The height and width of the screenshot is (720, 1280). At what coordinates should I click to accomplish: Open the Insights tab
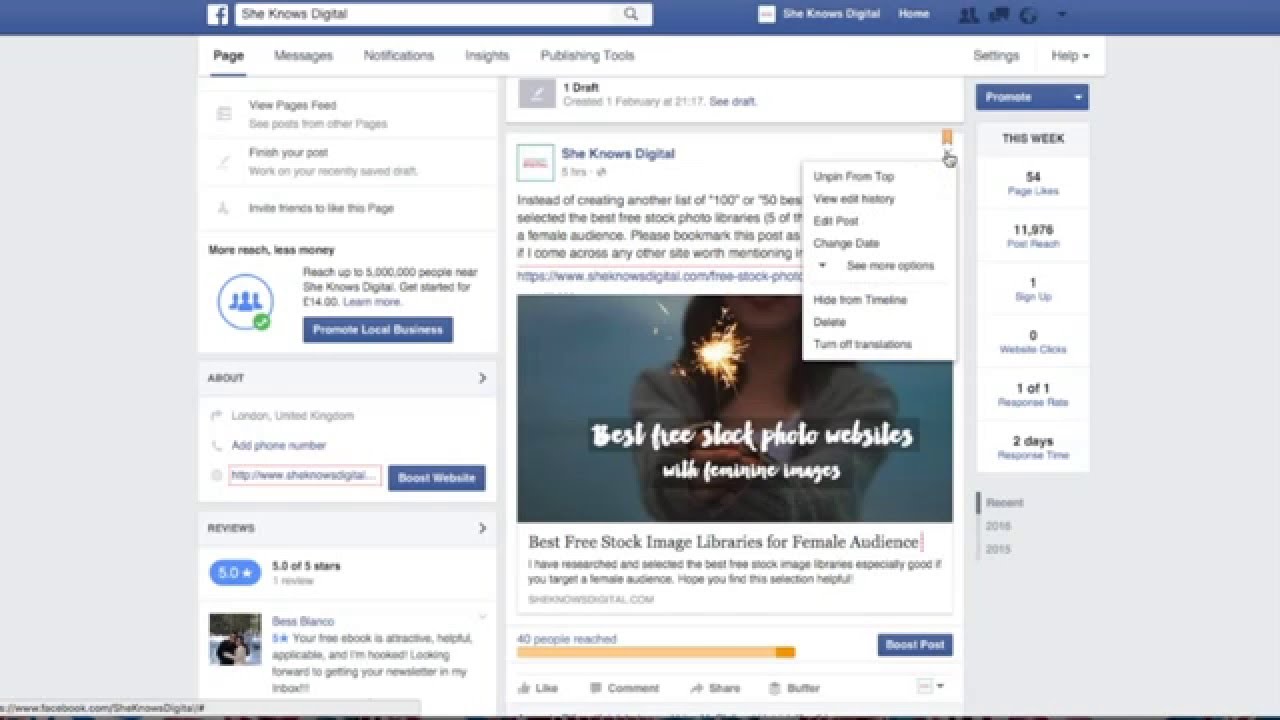point(487,56)
